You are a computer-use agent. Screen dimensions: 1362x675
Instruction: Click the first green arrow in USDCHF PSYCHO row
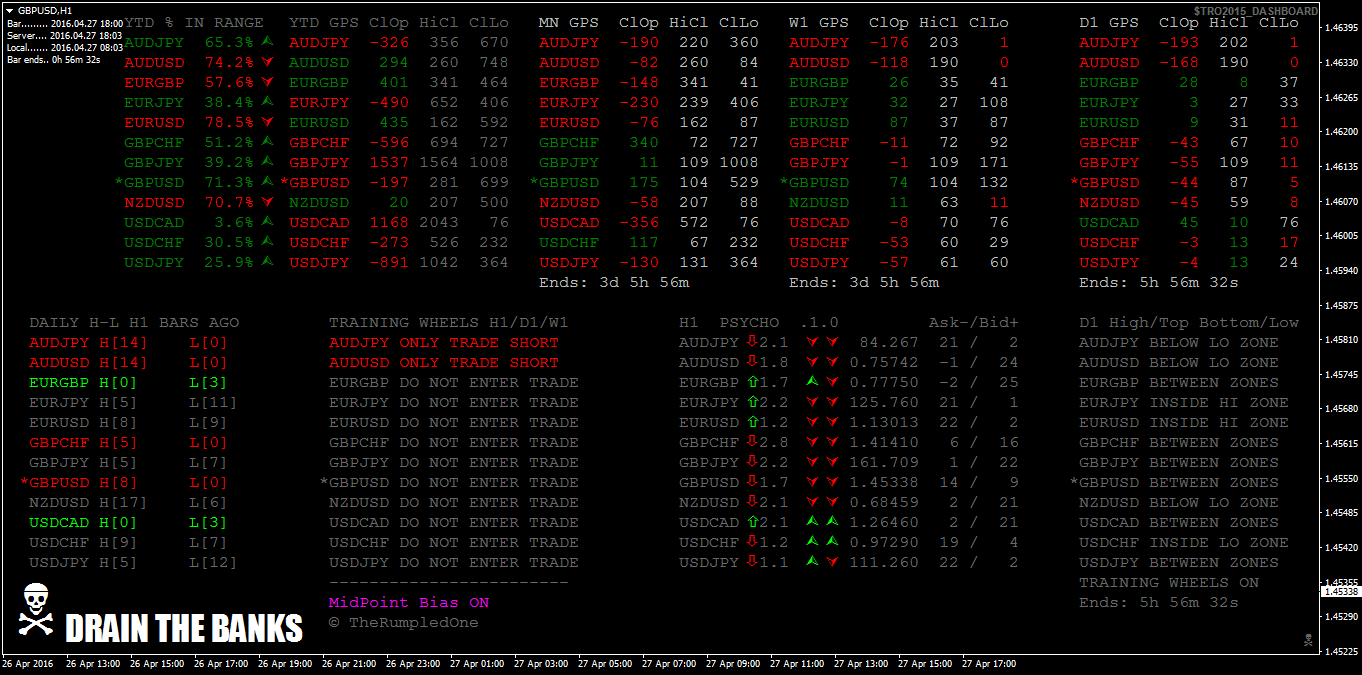pos(812,542)
